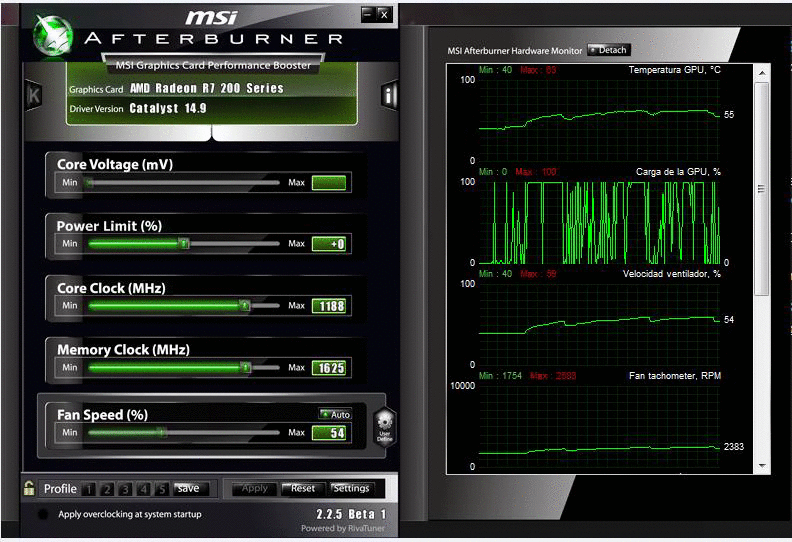Click the Fan Speed slider handle
The height and width of the screenshot is (542, 792).
tap(162, 432)
